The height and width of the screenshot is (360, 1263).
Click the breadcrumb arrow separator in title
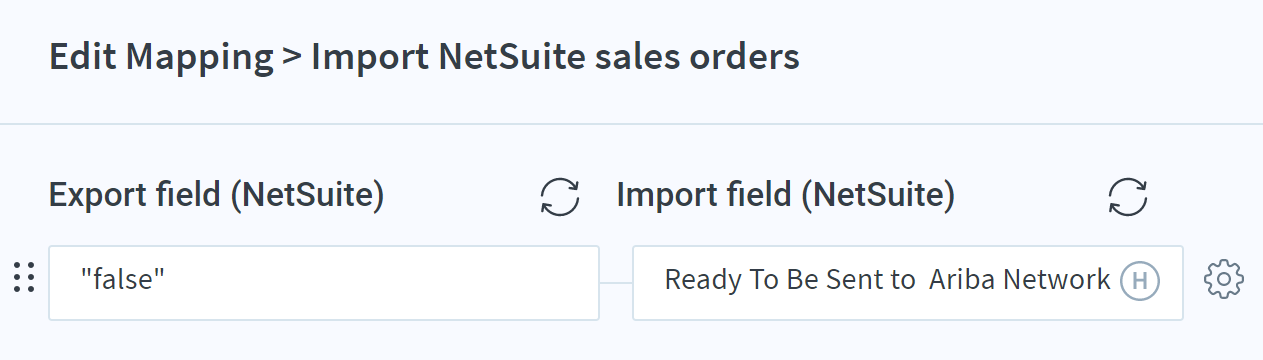(292, 58)
